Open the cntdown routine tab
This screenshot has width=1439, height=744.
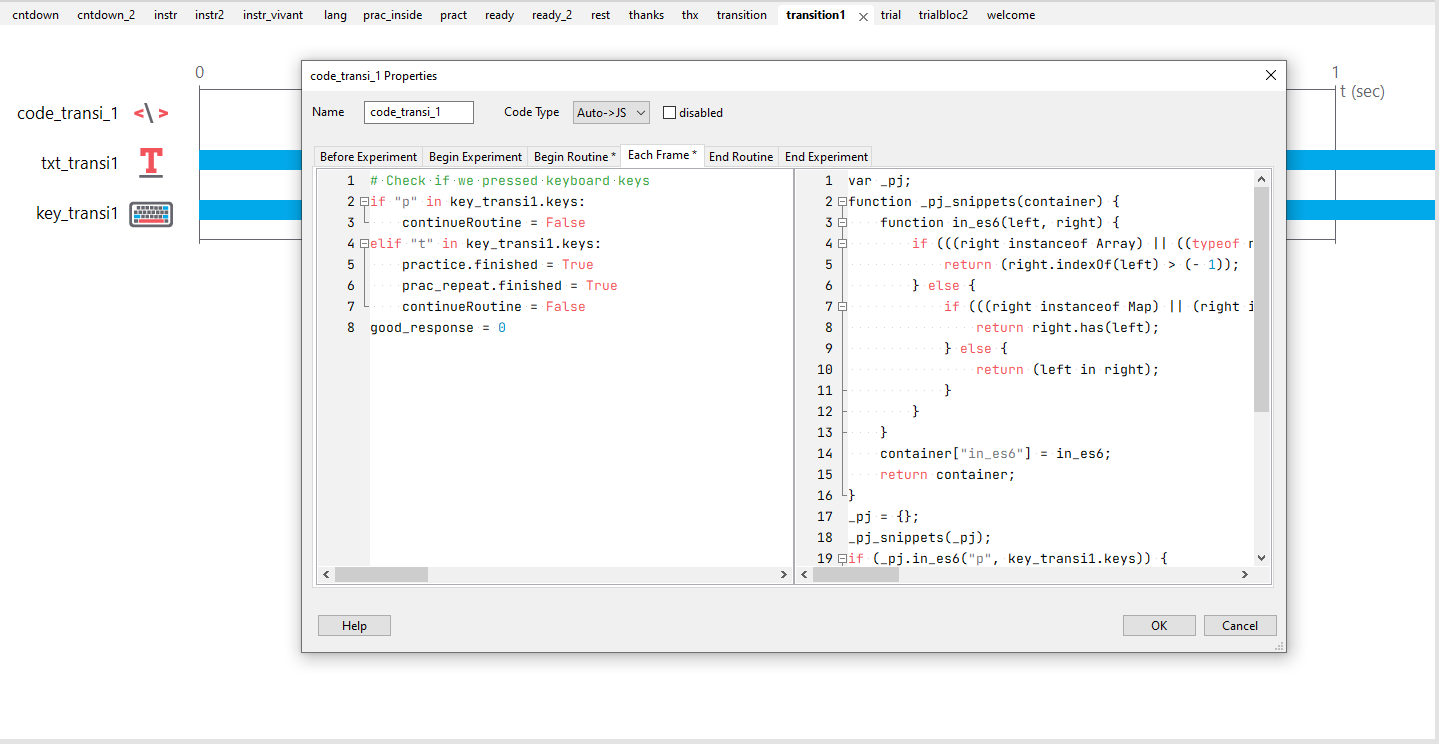[36, 15]
